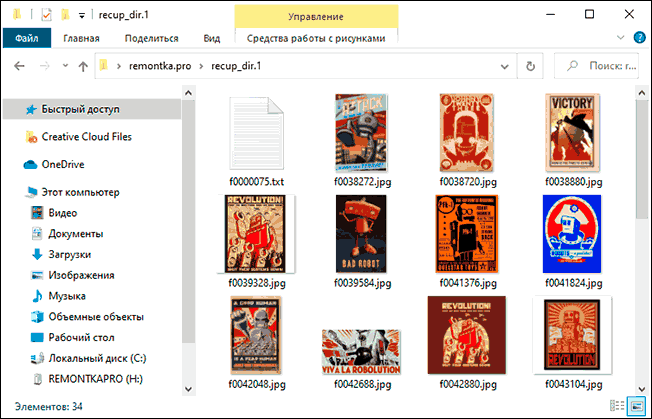Switch to details list view
Image resolution: width=652 pixels, height=419 pixels.
pos(620,407)
